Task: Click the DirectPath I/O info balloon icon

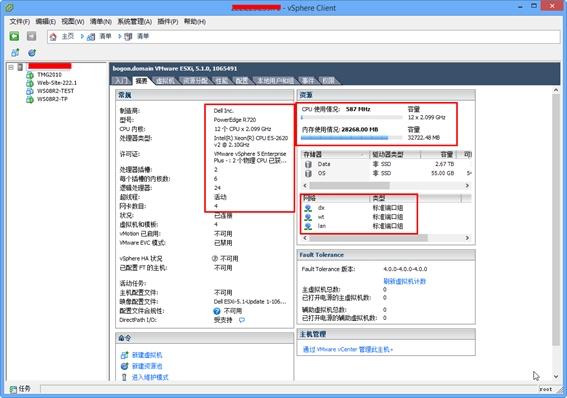Action: tap(242, 320)
